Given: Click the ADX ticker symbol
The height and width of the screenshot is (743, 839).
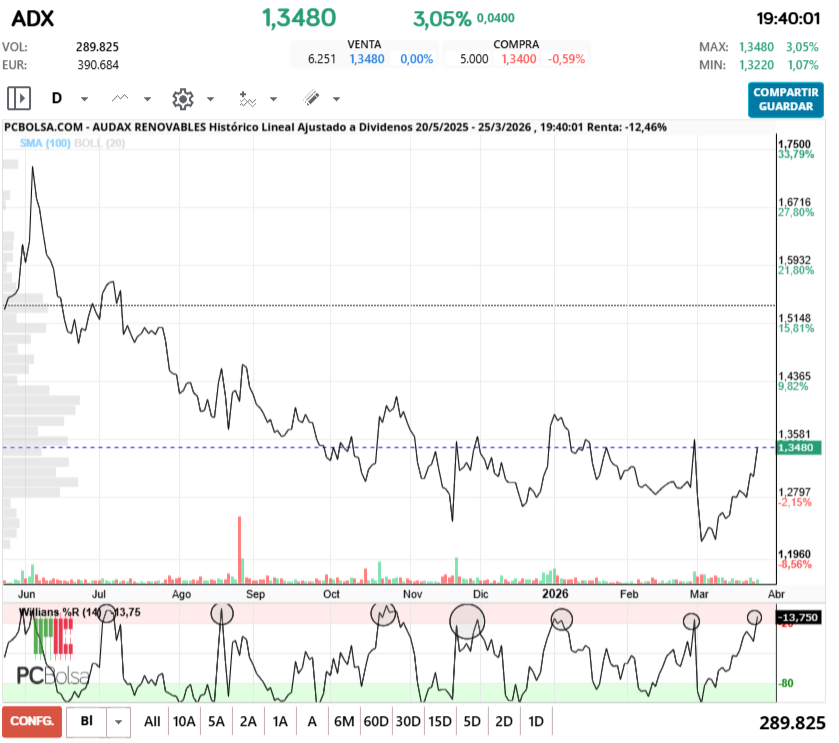Looking at the screenshot, I should coord(33,18).
